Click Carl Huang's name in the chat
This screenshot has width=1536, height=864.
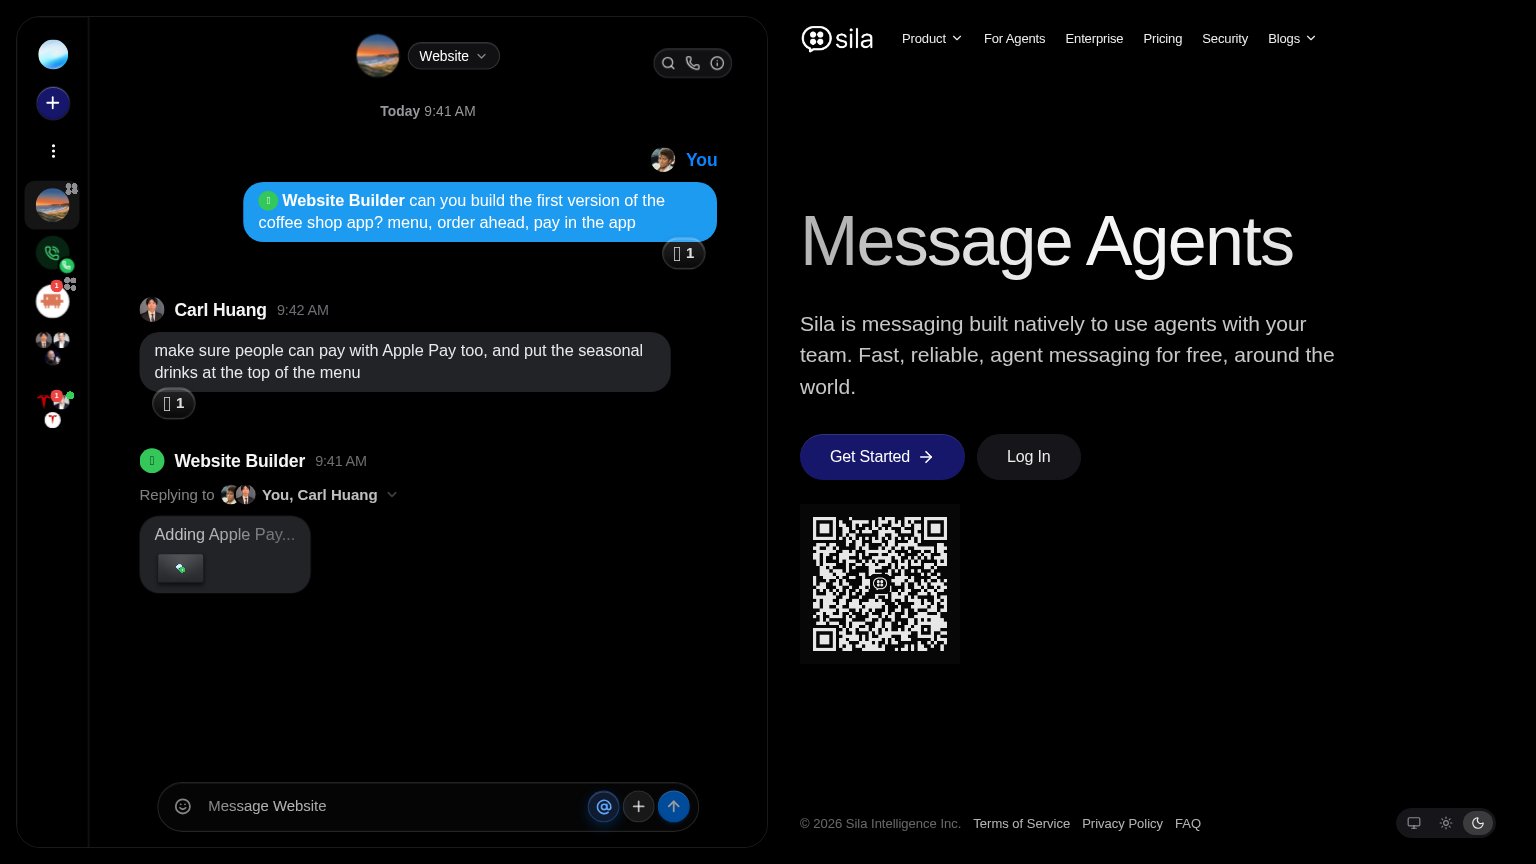(x=220, y=310)
